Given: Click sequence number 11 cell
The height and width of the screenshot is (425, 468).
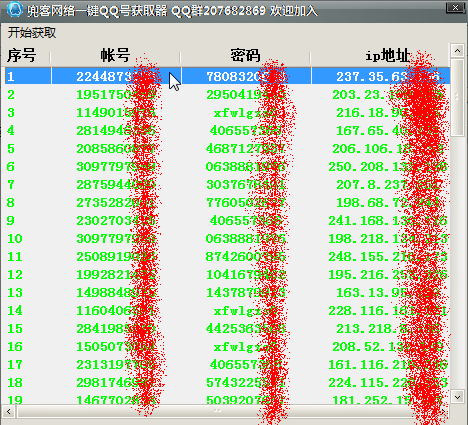Looking at the screenshot, I should pyautogui.click(x=15, y=257).
